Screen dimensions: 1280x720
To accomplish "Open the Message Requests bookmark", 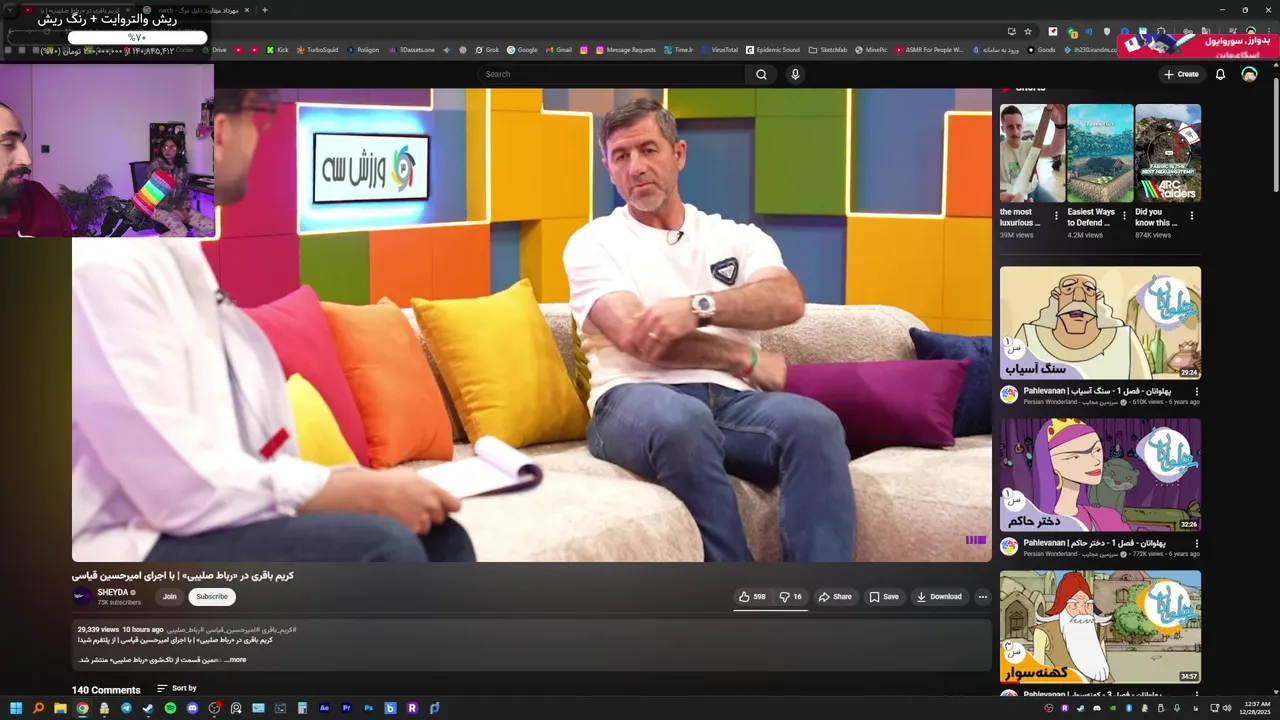I will point(625,50).
